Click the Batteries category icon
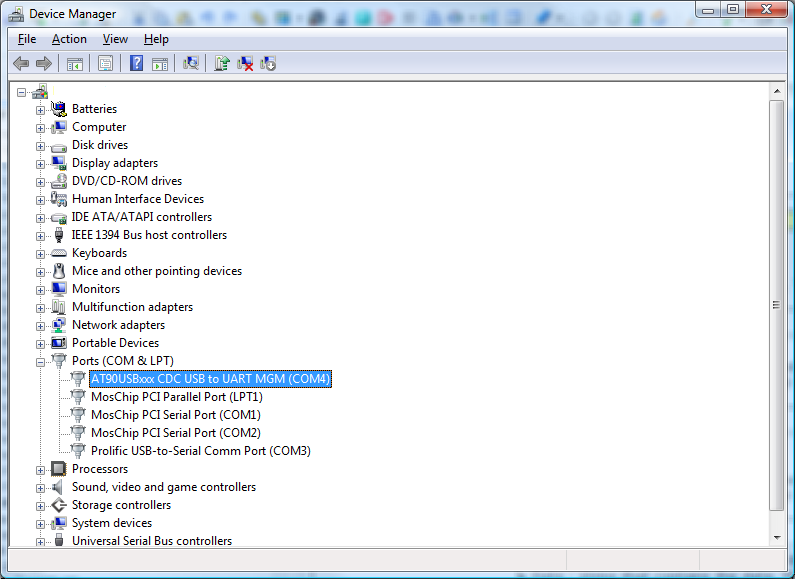The width and height of the screenshot is (795, 579). tap(59, 108)
